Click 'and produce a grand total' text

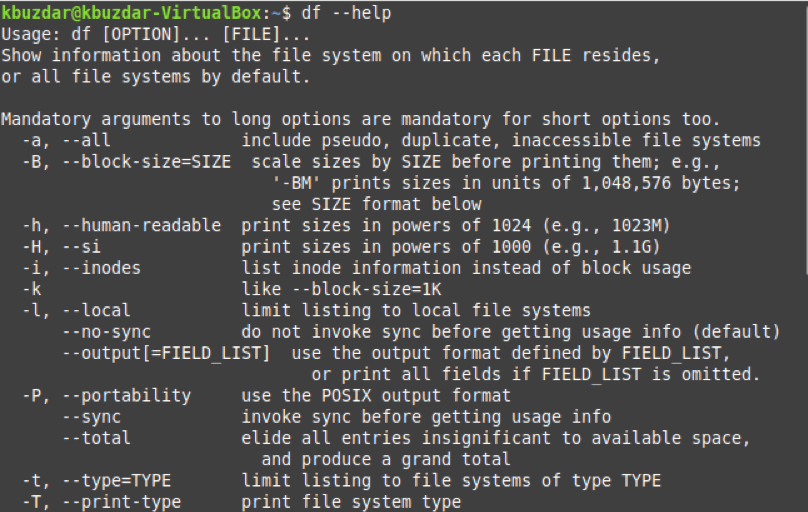[x=386, y=459]
